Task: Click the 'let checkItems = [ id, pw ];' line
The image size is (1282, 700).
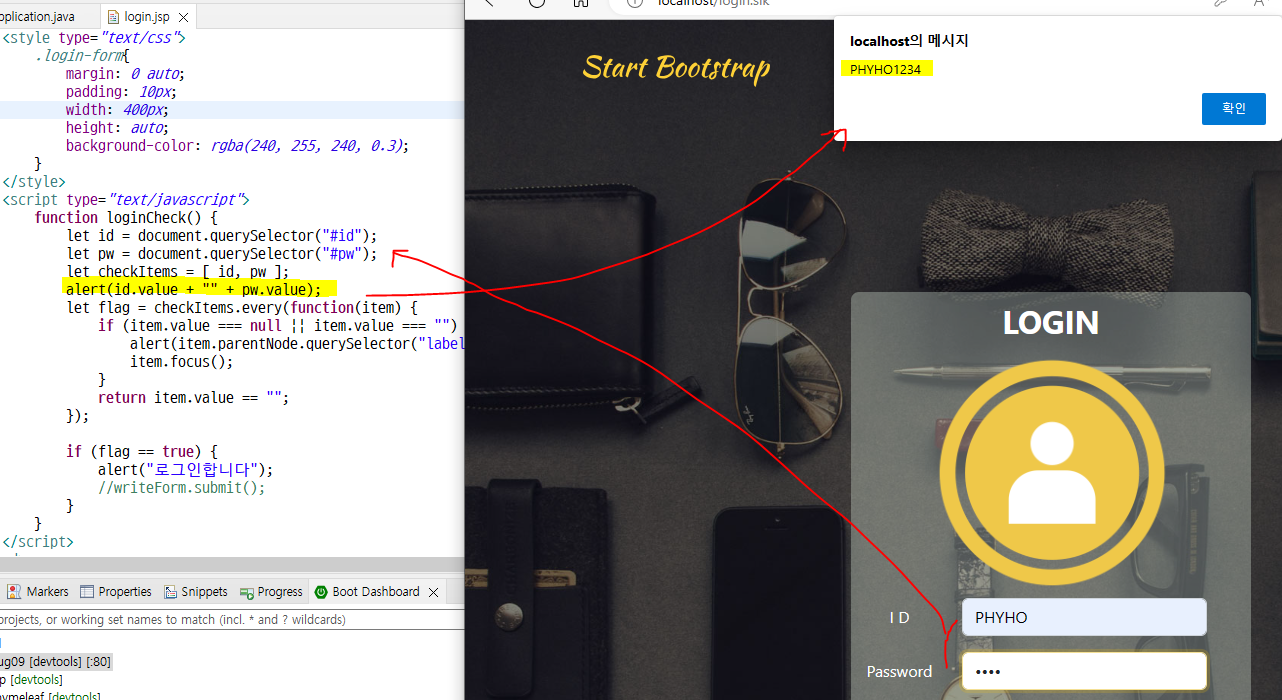Action: tap(177, 272)
